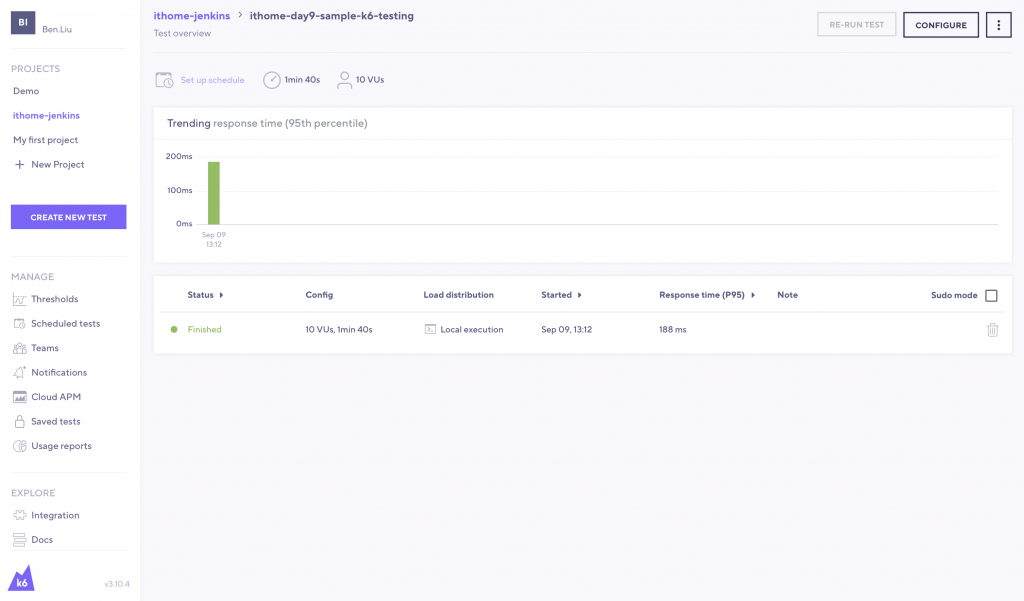Enable the Sudo mode checkbox

pos(991,295)
